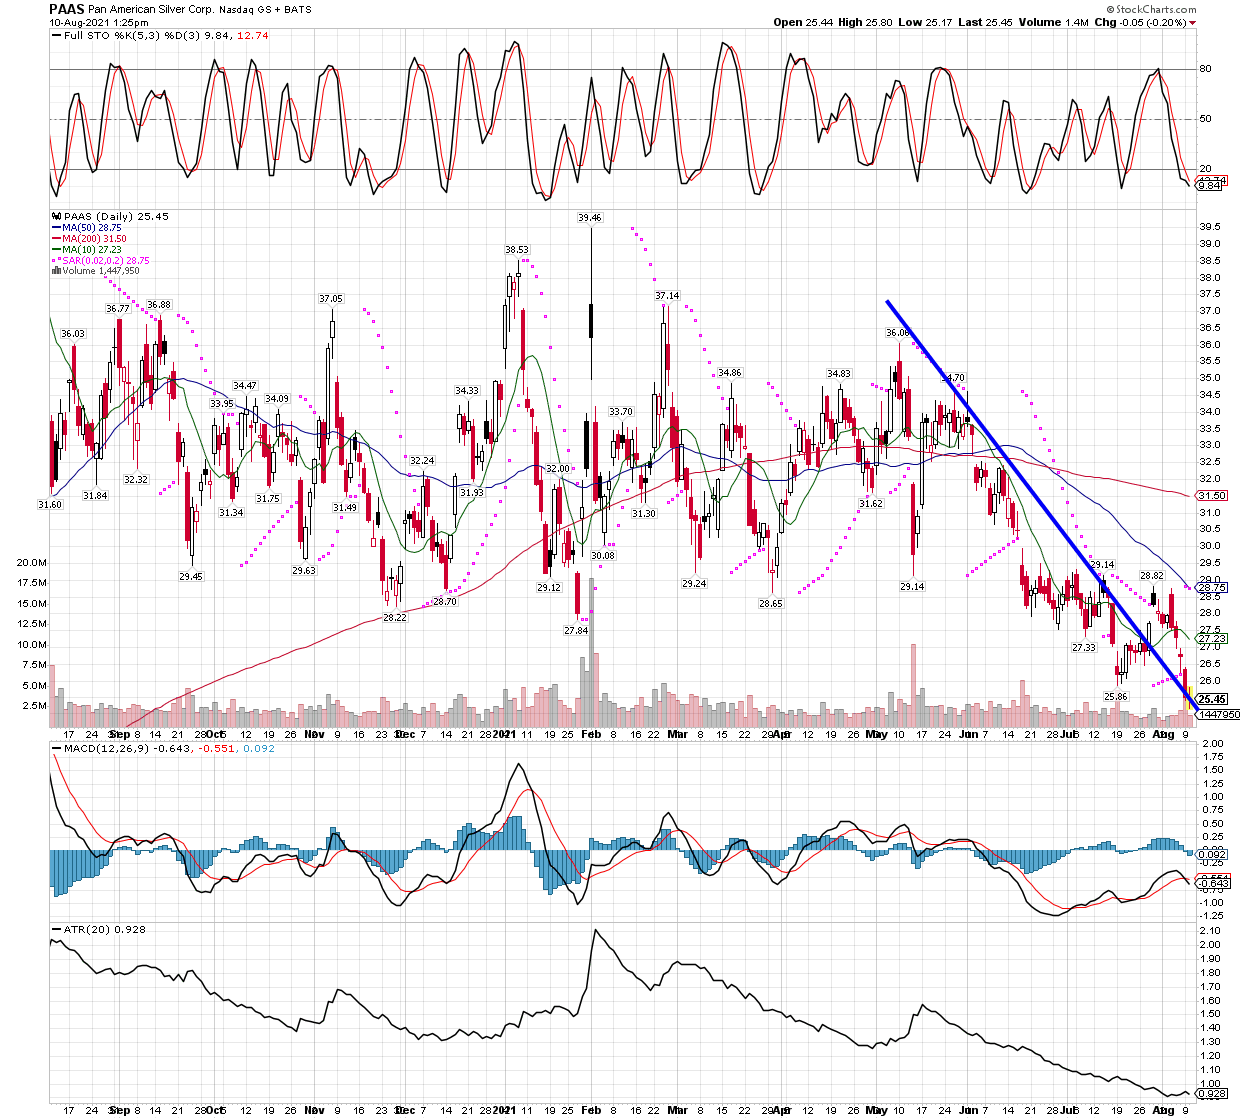Click the 36.03 price label

tap(73, 334)
